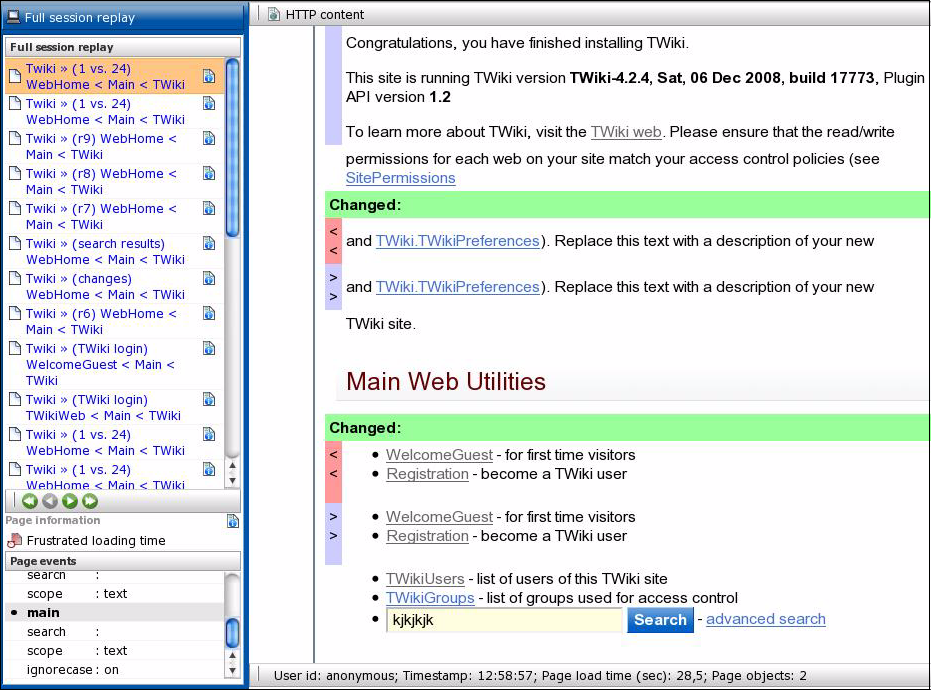Select the (TWiki login) WelcomeGuest page
This screenshot has height=690, width=931.
100,365
